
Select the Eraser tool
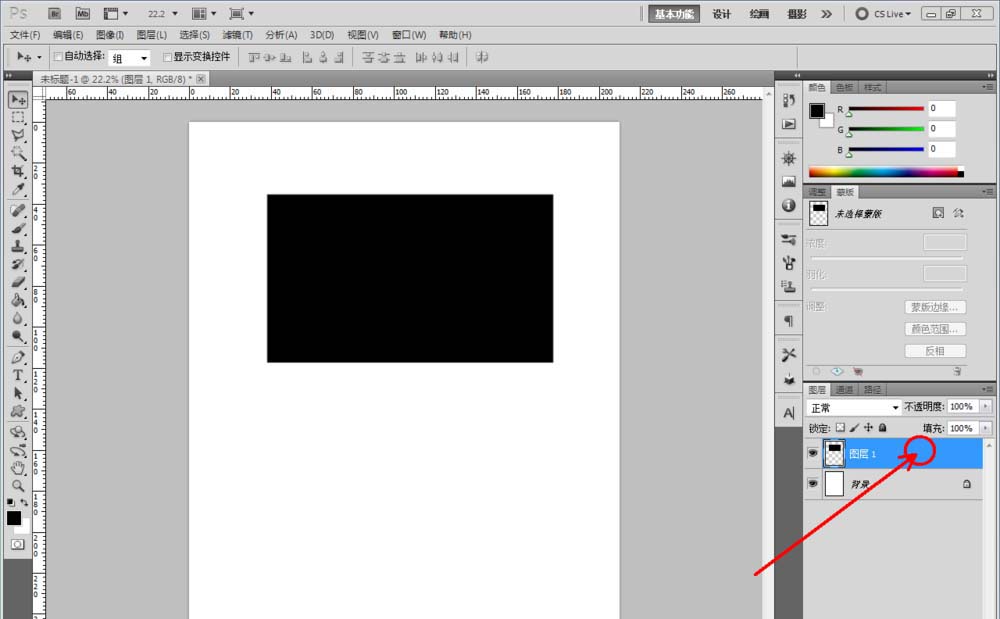pyautogui.click(x=18, y=282)
